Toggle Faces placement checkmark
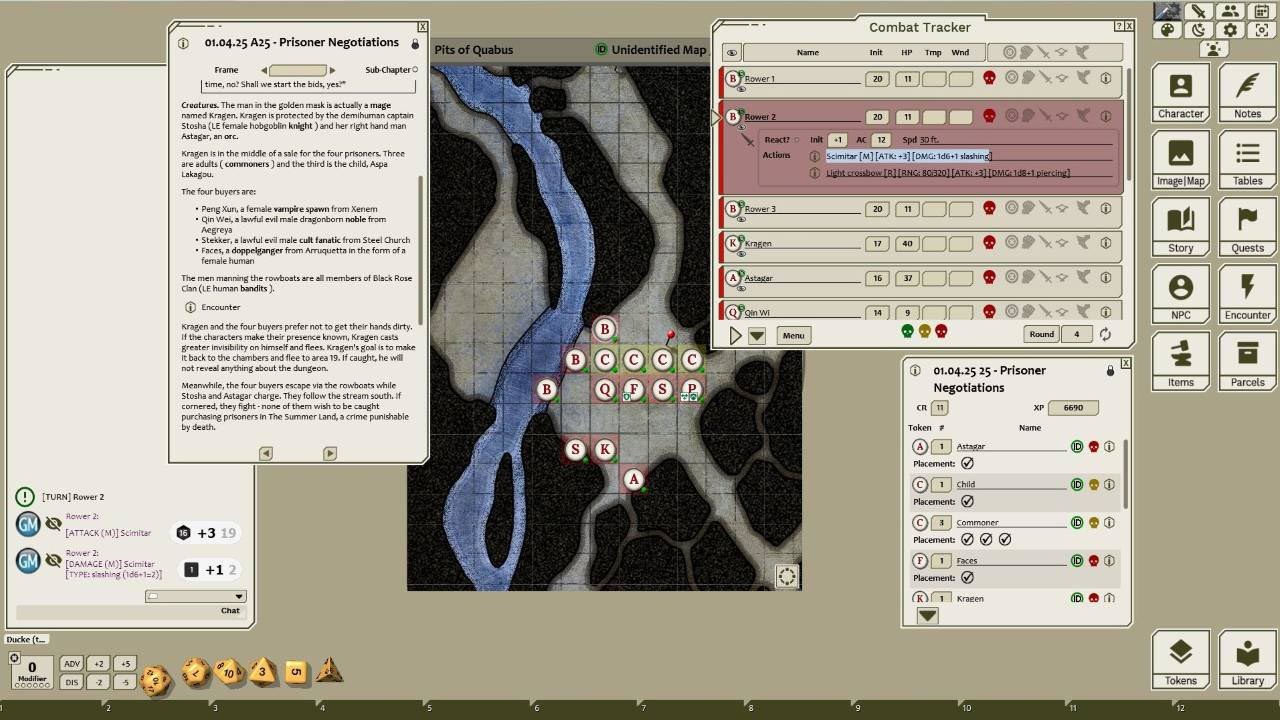The image size is (1280, 720). point(967,577)
